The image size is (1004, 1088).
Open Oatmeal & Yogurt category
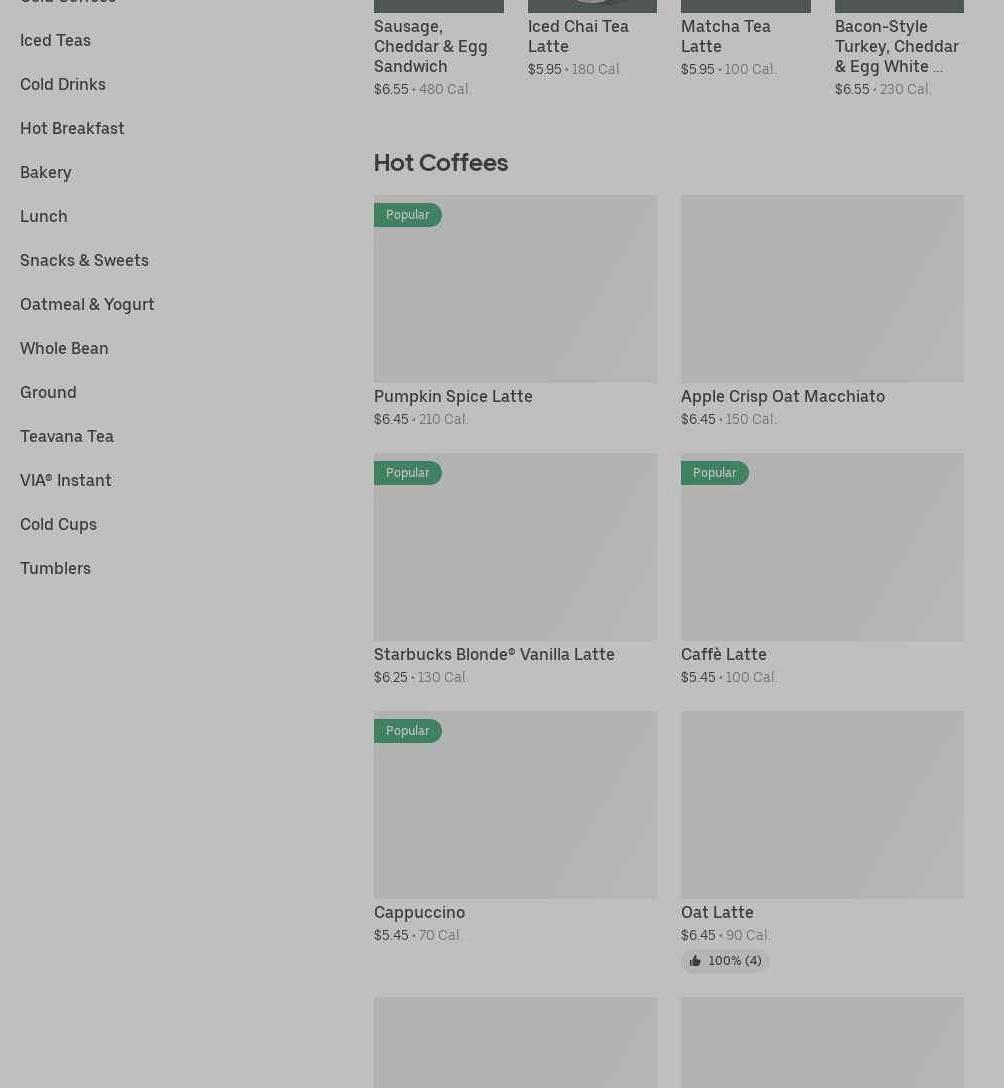coord(87,304)
